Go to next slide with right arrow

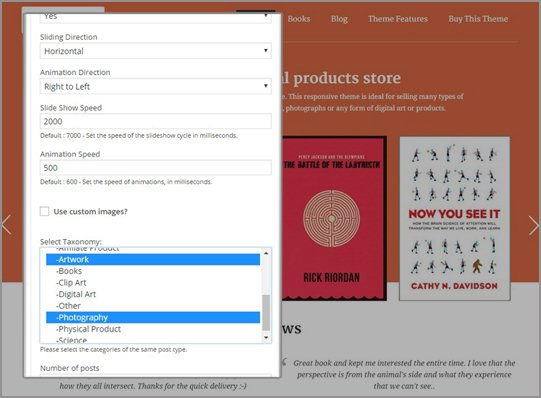click(x=534, y=226)
